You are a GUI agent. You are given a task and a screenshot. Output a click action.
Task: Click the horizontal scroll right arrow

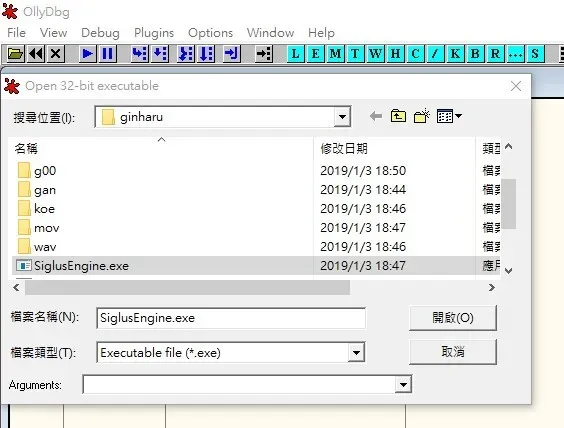click(492, 287)
